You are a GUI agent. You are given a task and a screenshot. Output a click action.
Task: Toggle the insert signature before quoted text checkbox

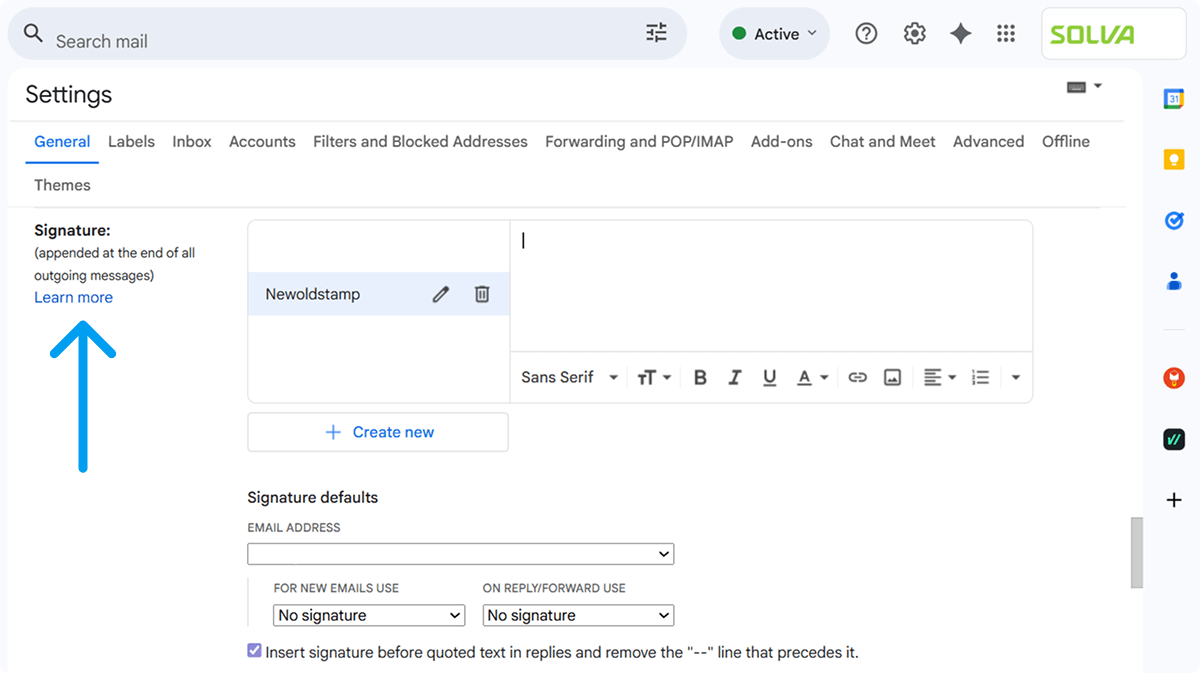(x=254, y=651)
